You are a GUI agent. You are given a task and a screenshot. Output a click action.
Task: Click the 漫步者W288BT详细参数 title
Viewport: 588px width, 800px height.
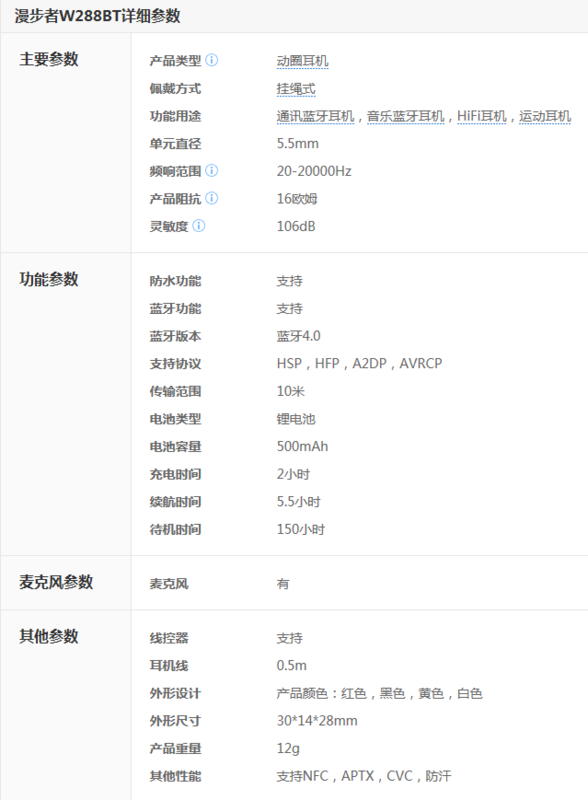tap(97, 16)
